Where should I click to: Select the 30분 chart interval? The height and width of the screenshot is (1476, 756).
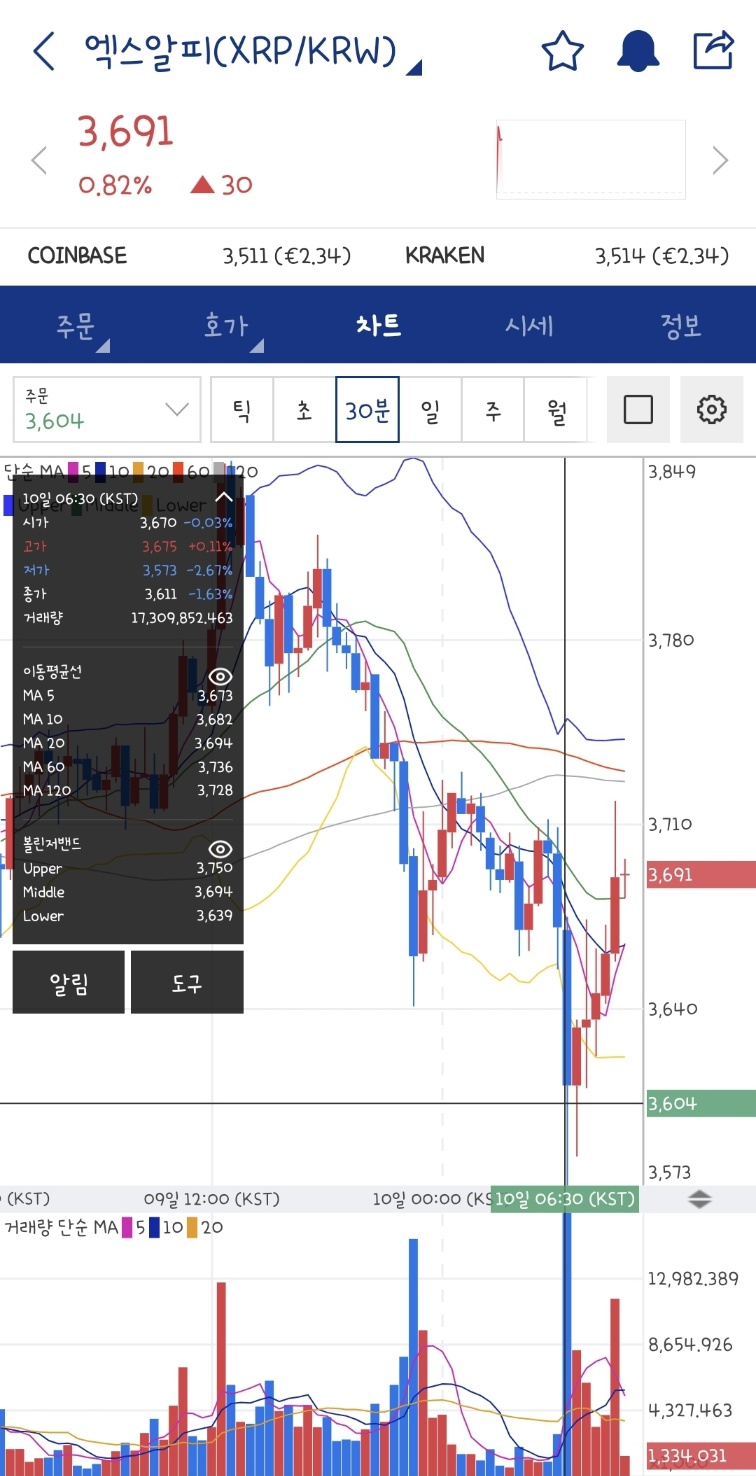click(367, 410)
